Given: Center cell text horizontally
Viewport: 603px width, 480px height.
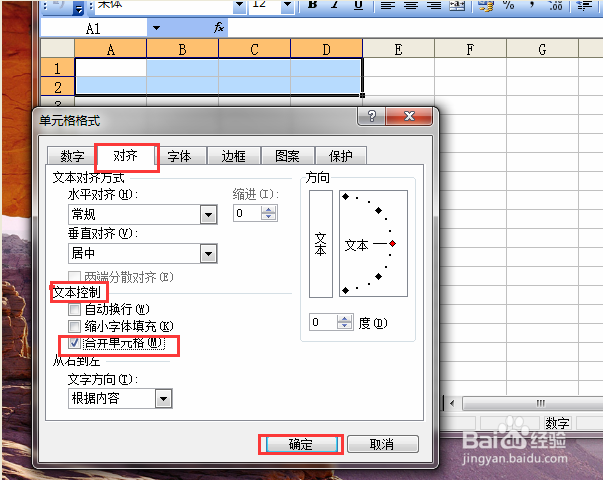Looking at the screenshot, I should click(411, 5).
